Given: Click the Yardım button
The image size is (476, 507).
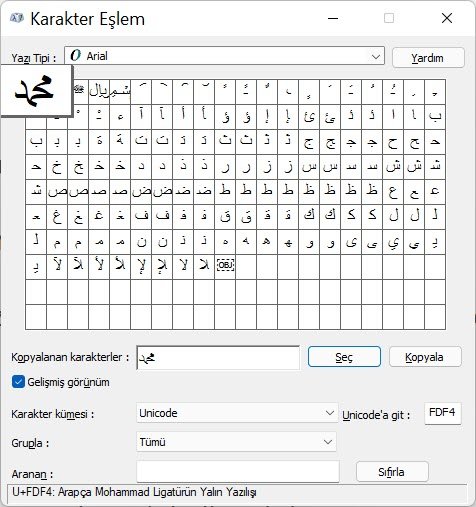Looking at the screenshot, I should tap(428, 58).
